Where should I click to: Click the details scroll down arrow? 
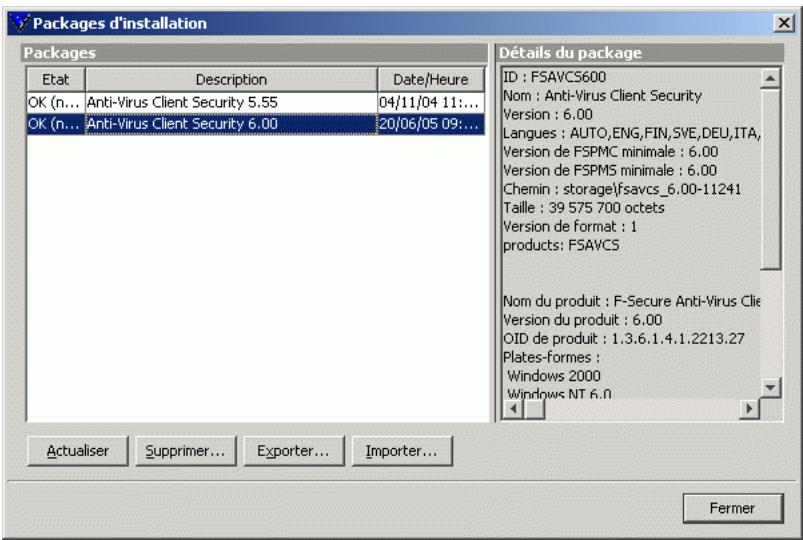pyautogui.click(x=770, y=387)
